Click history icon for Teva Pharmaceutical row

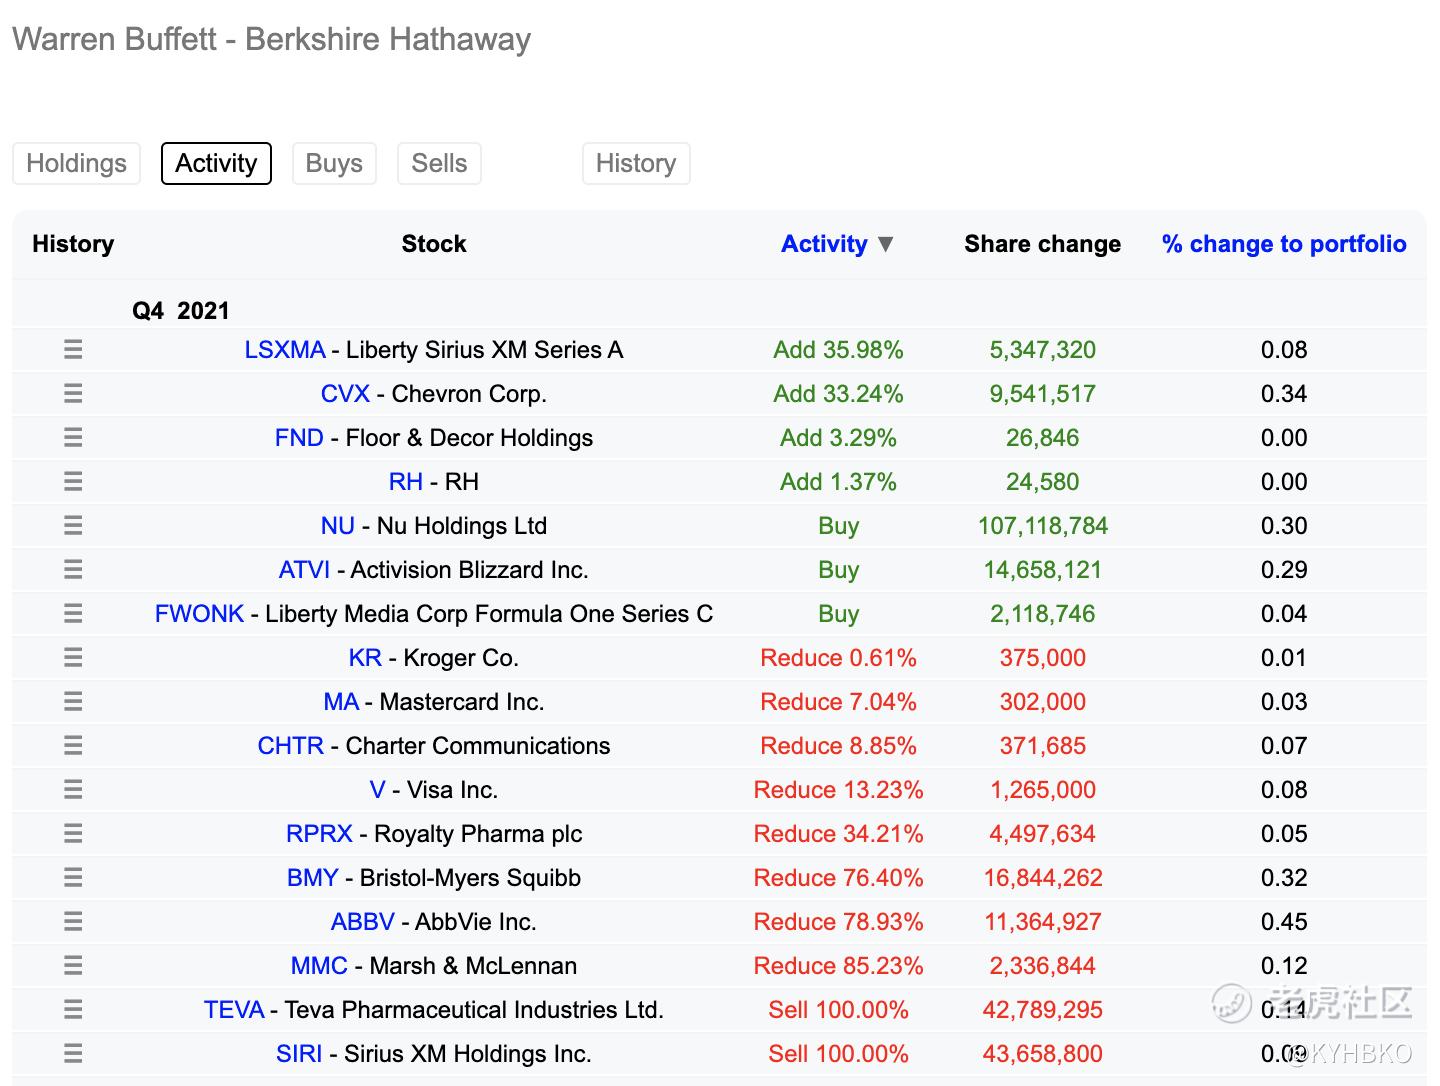[73, 1010]
